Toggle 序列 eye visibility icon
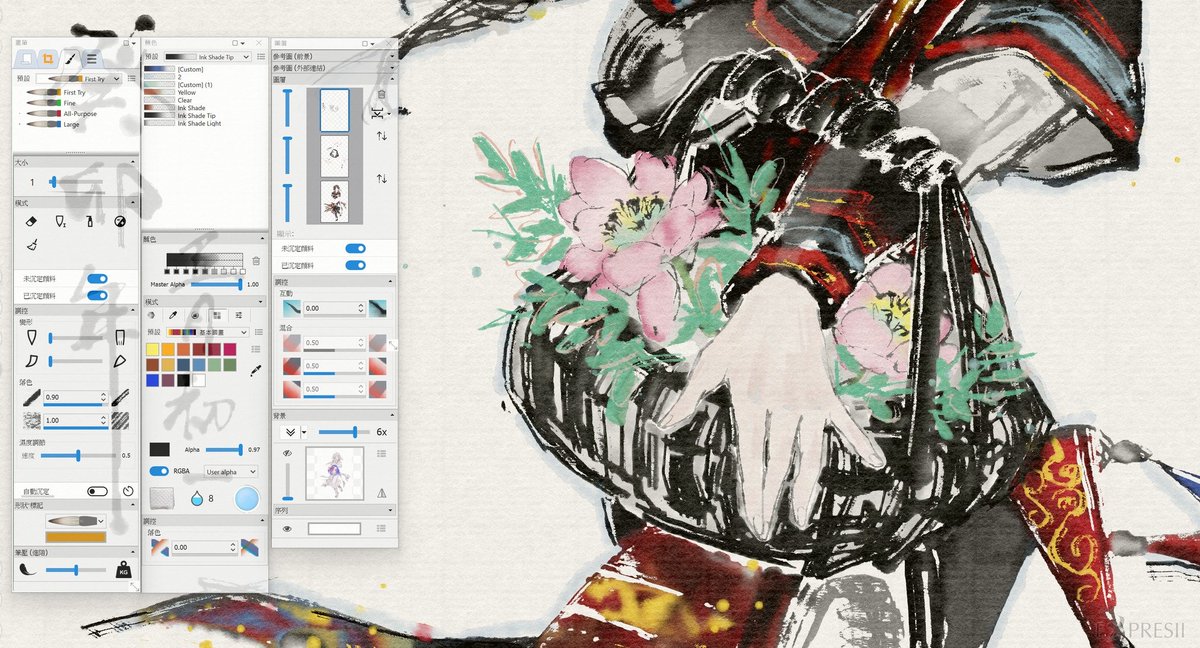 pyautogui.click(x=287, y=528)
